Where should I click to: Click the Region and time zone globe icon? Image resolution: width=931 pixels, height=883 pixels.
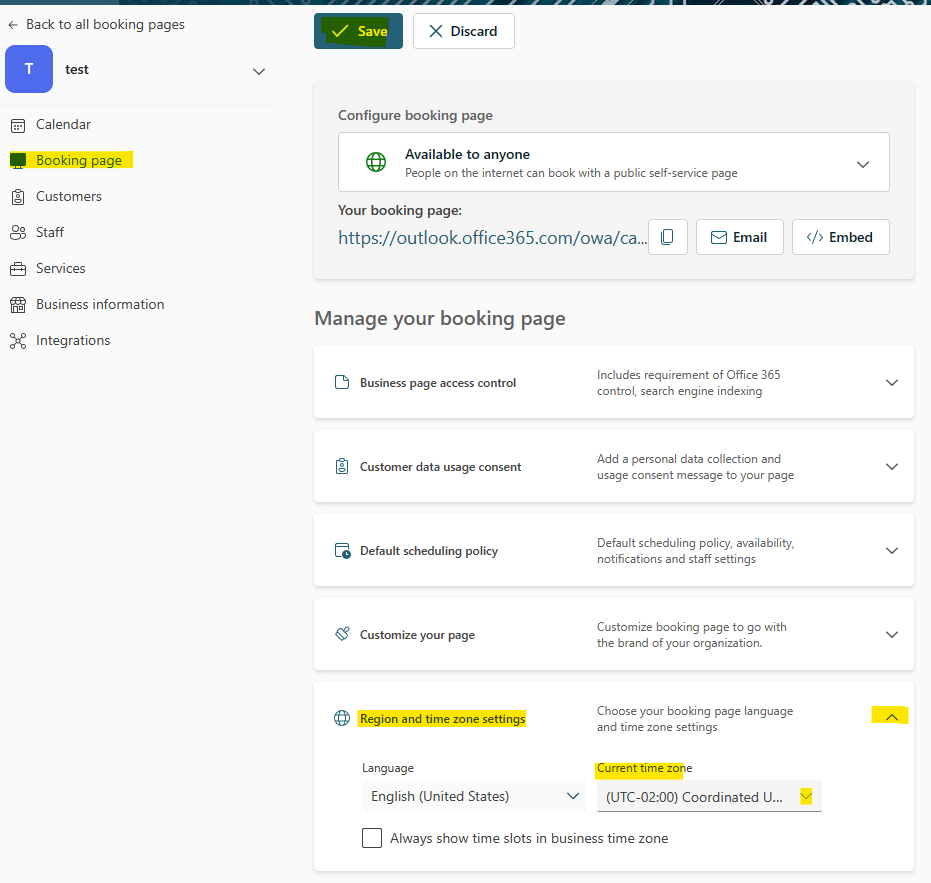(x=342, y=718)
